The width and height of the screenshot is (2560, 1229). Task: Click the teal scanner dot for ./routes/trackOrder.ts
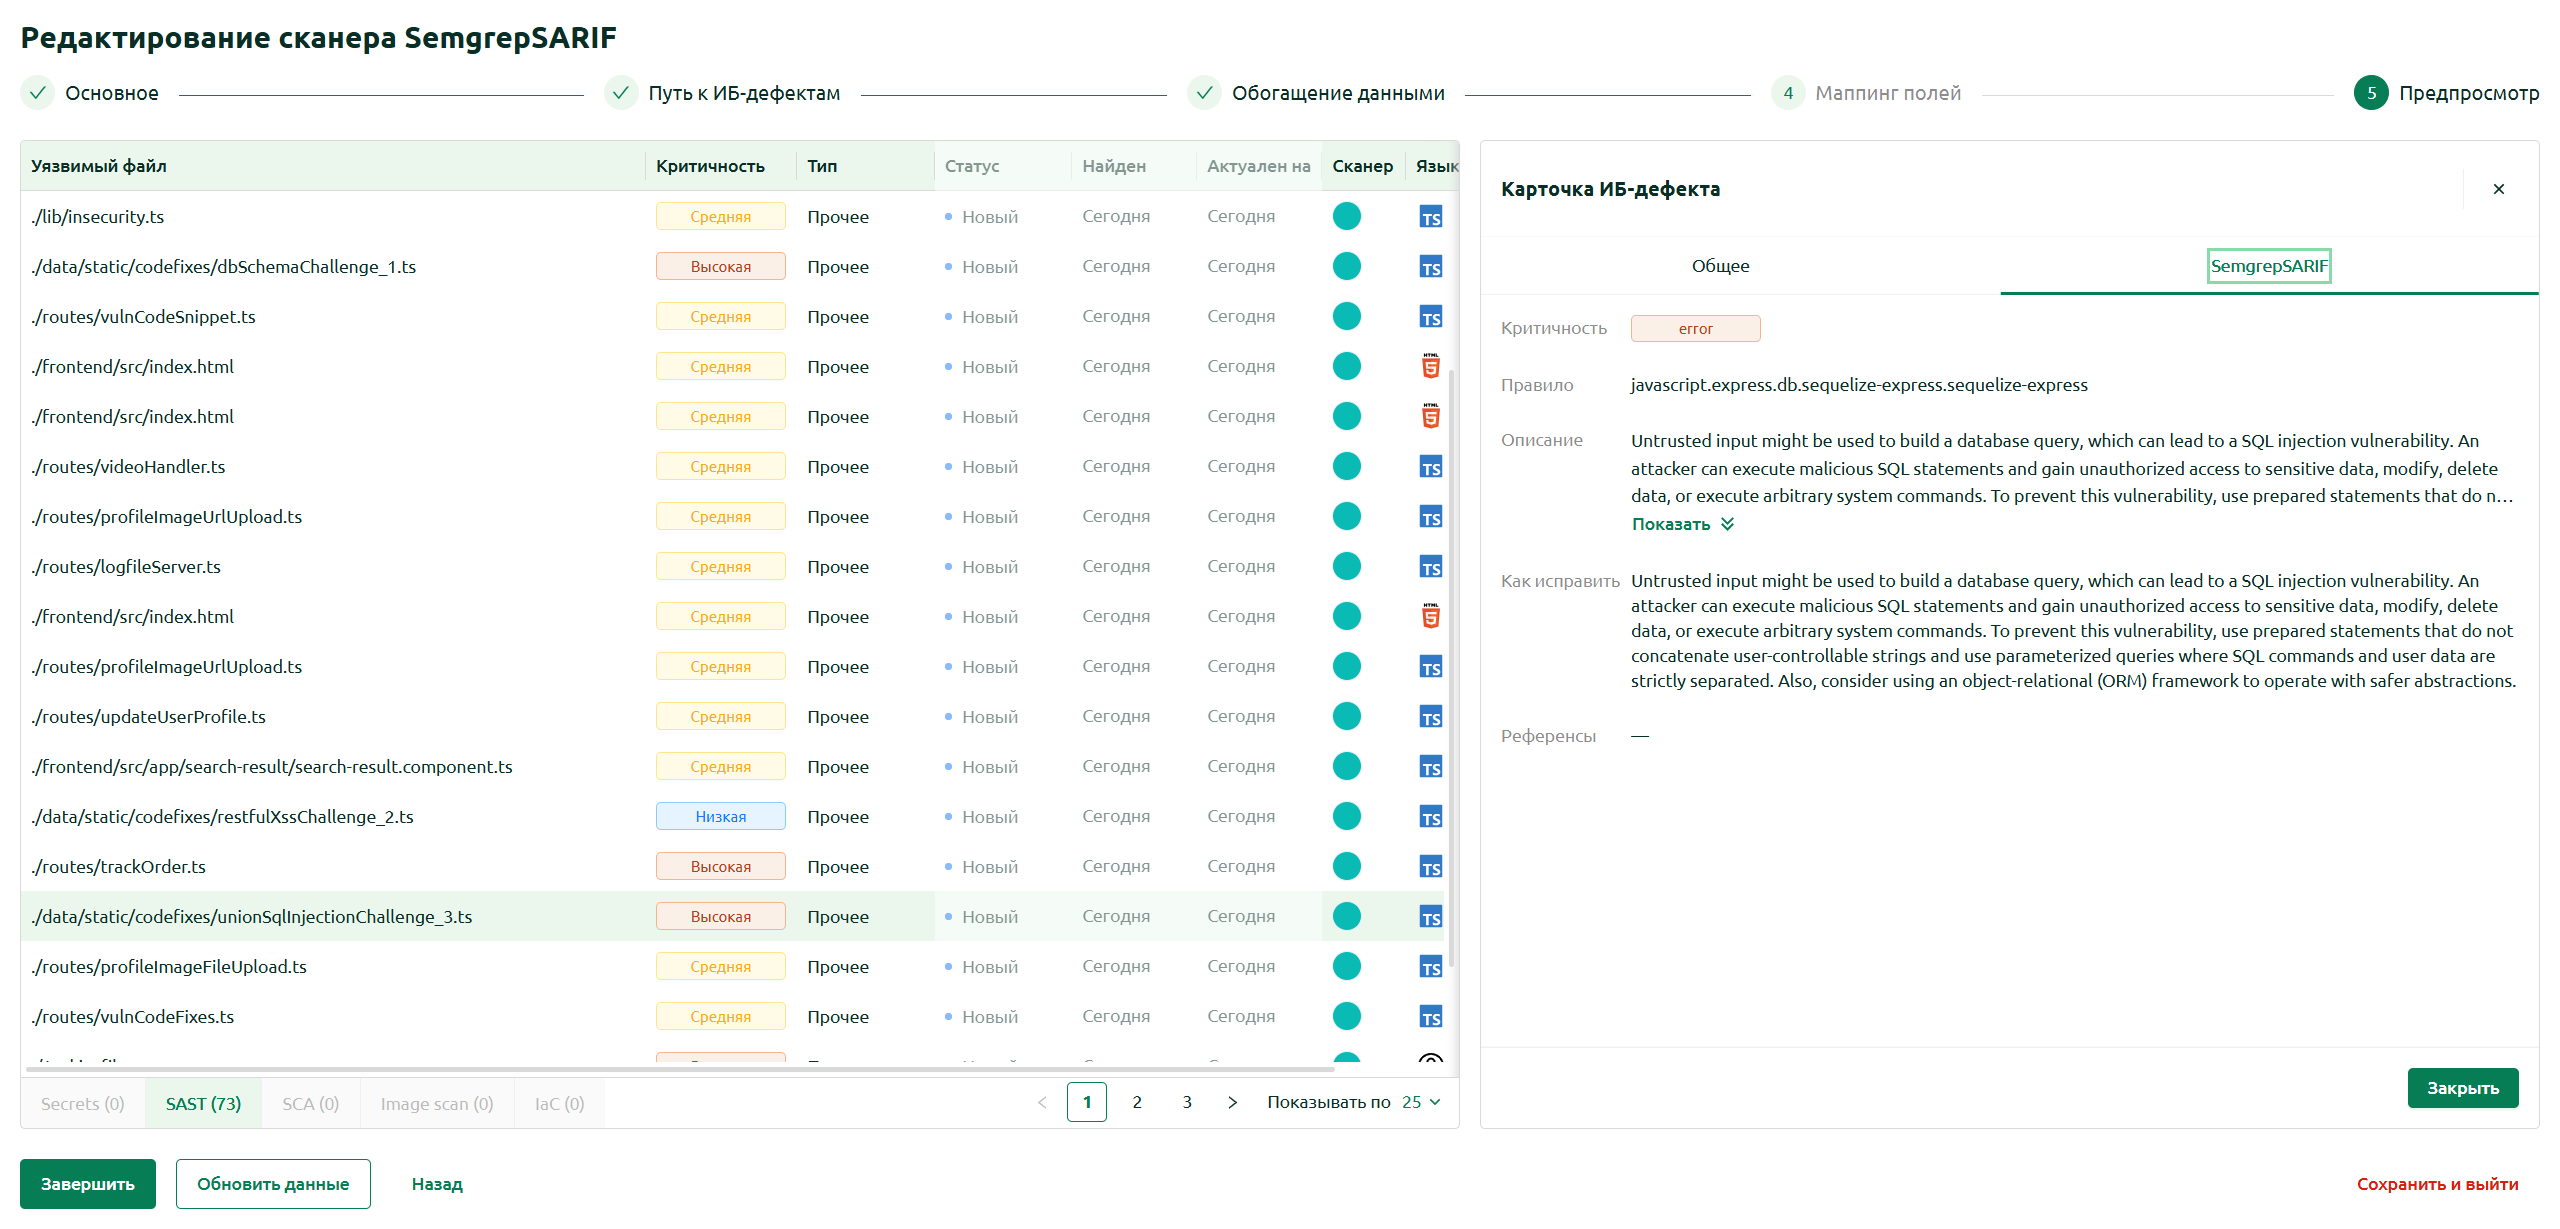pos(1346,866)
